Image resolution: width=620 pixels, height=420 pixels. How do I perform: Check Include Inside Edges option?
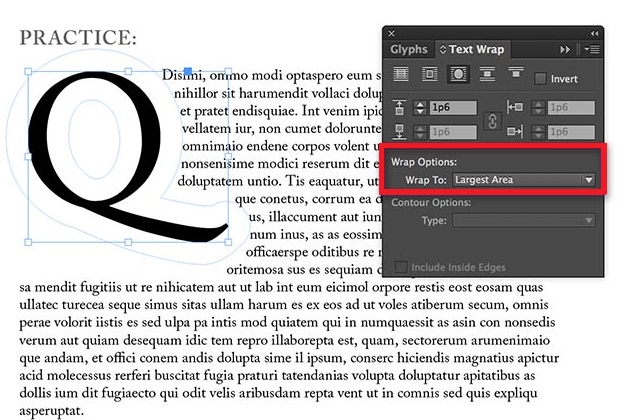click(x=401, y=267)
